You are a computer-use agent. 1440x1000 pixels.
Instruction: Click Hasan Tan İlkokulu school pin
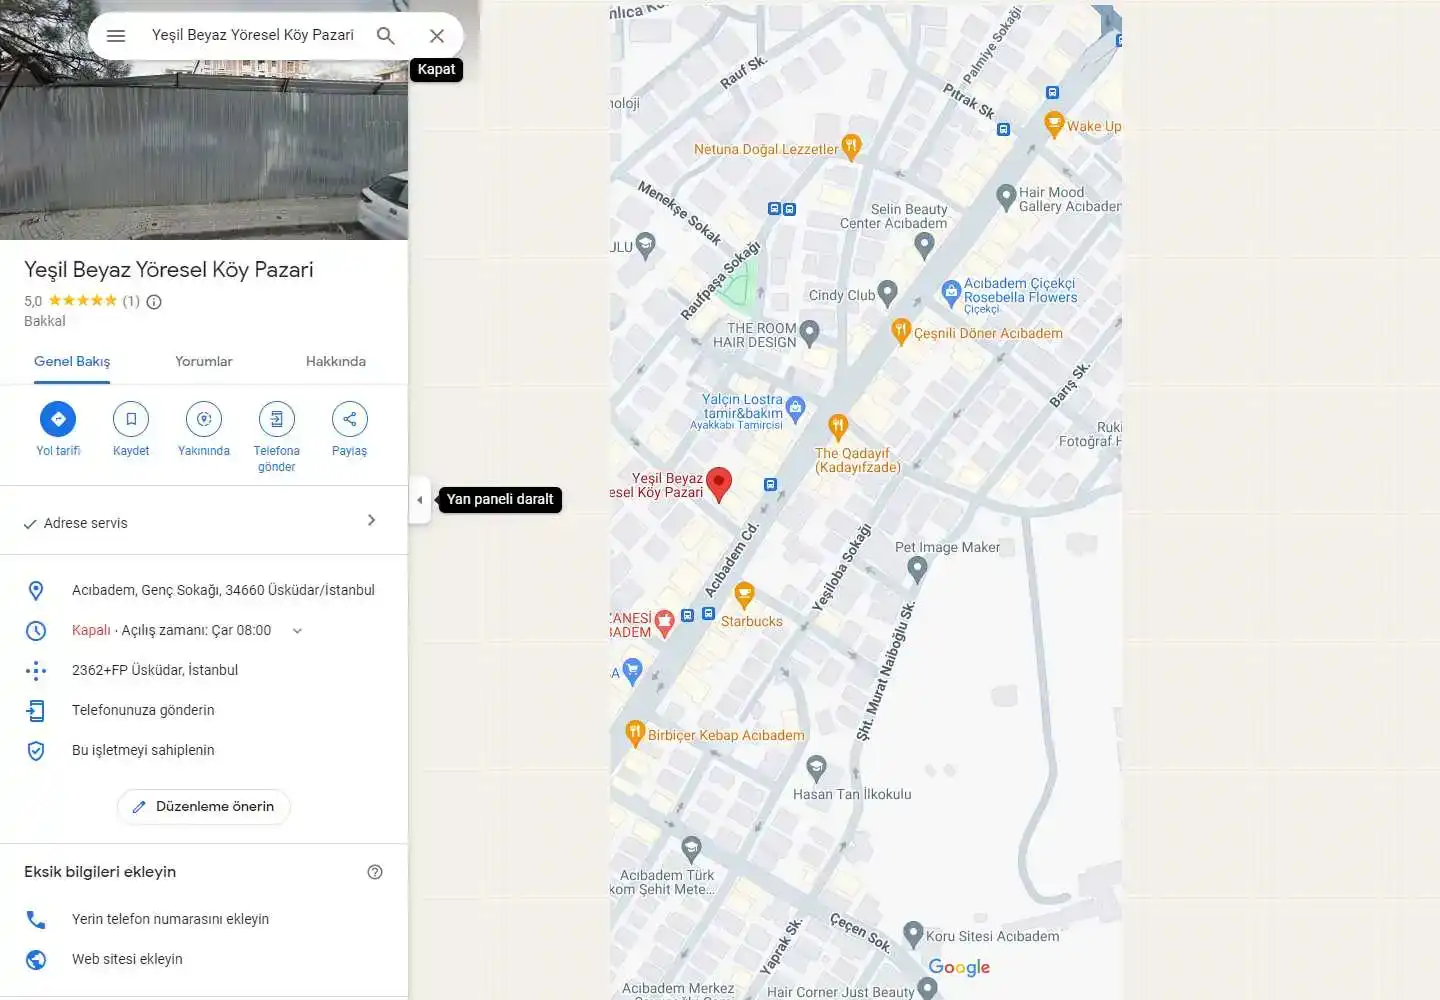click(816, 768)
